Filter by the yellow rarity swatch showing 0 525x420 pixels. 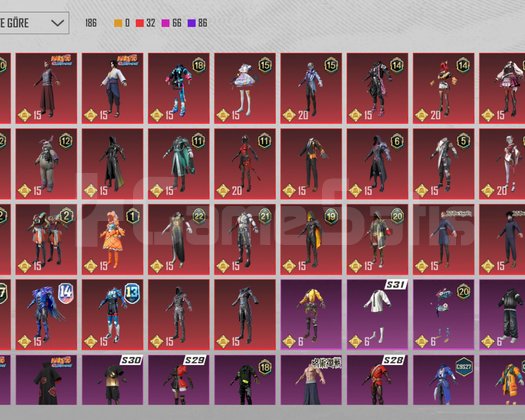122,23
